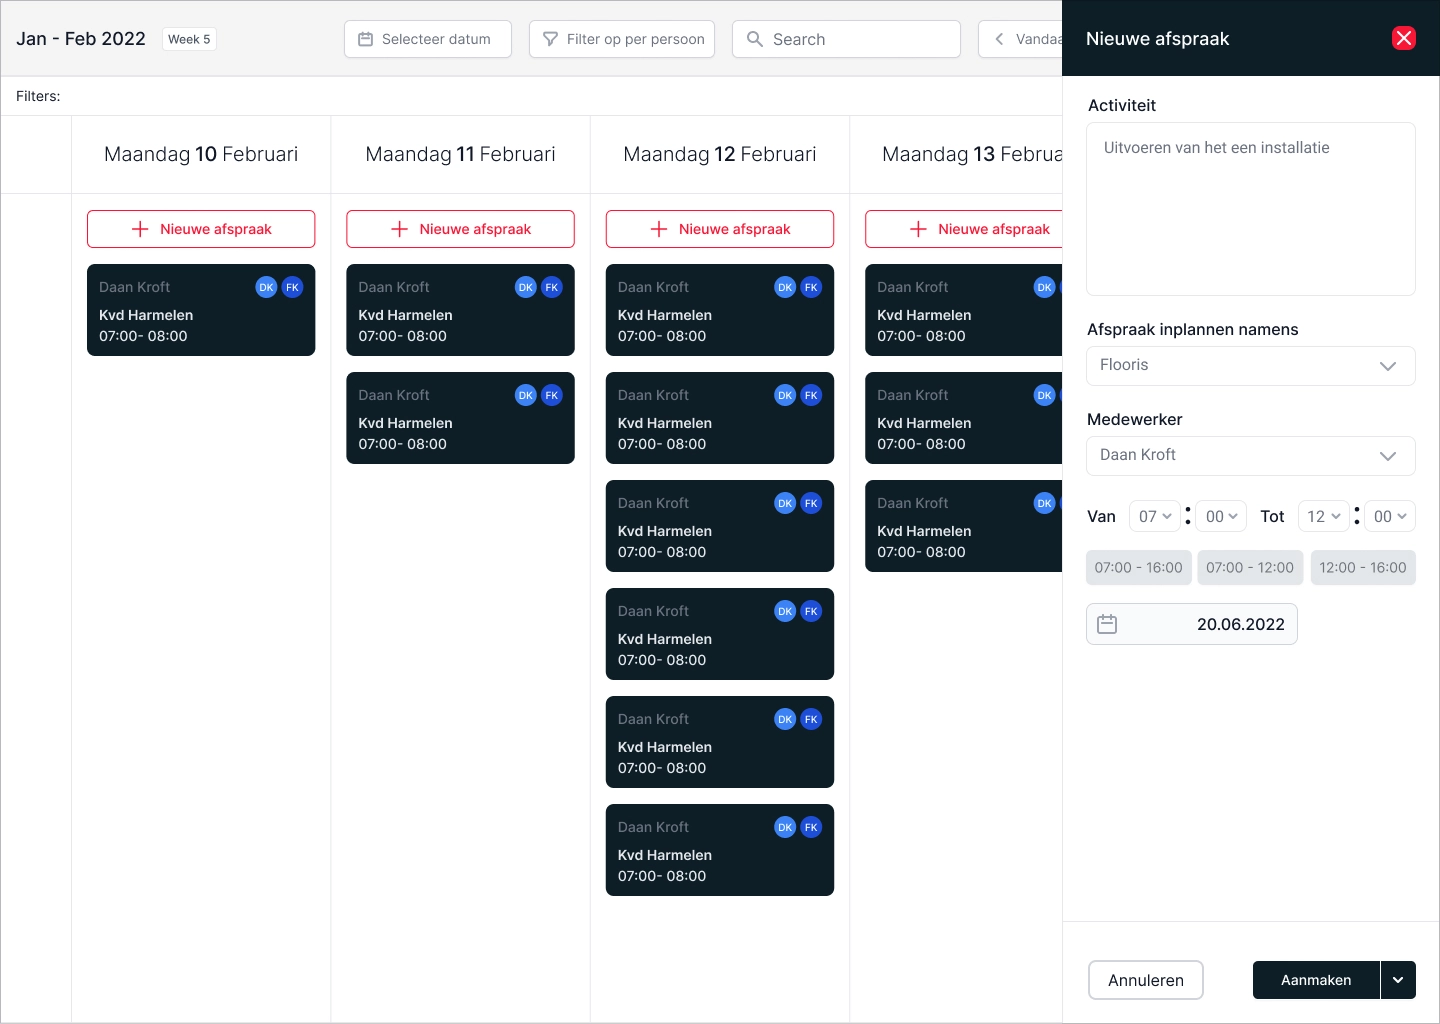Close the Nieuwe afspraak panel
Screen dimensions: 1440x1024
coord(1404,38)
